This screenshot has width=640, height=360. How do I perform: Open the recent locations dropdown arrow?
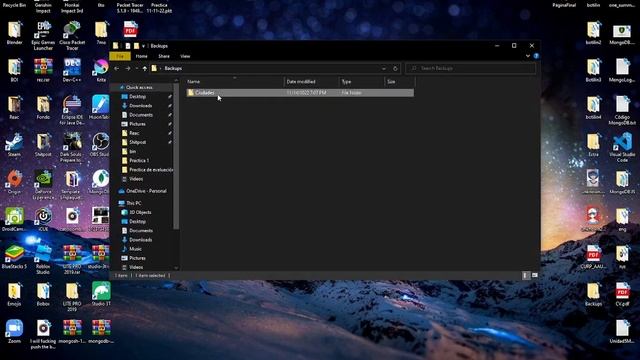tap(137, 69)
